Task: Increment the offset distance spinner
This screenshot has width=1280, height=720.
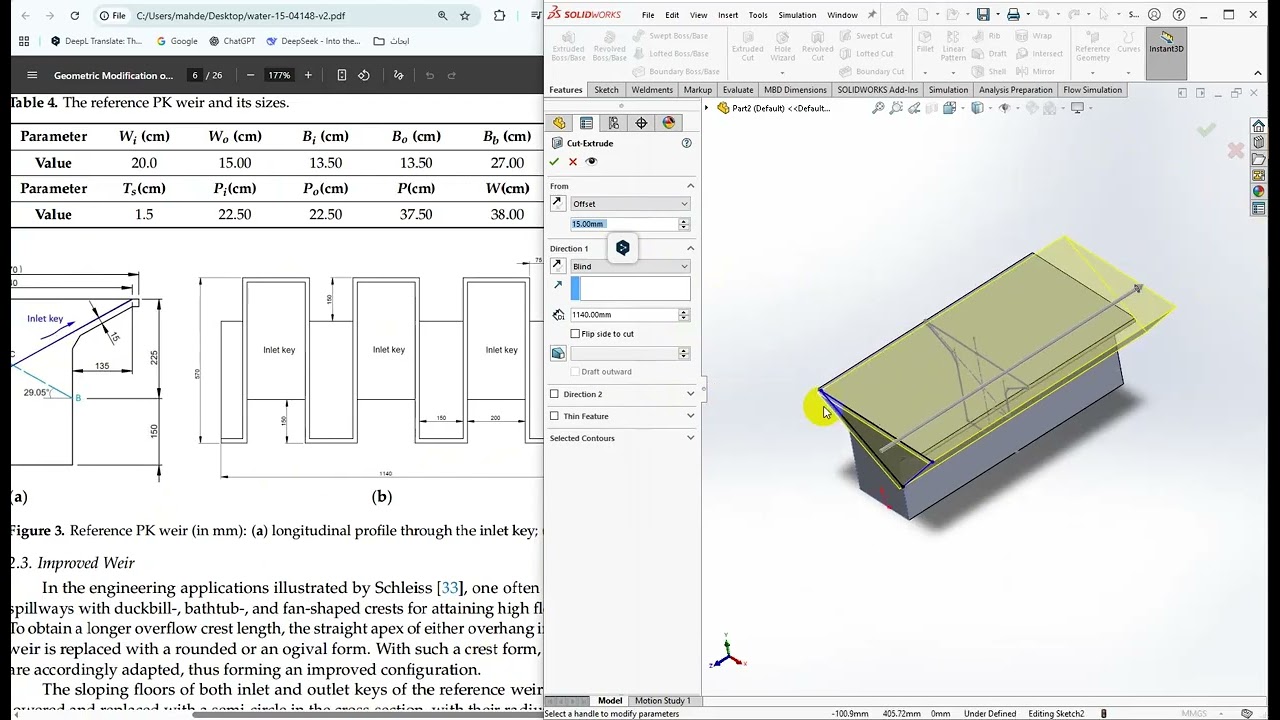Action: click(x=684, y=221)
